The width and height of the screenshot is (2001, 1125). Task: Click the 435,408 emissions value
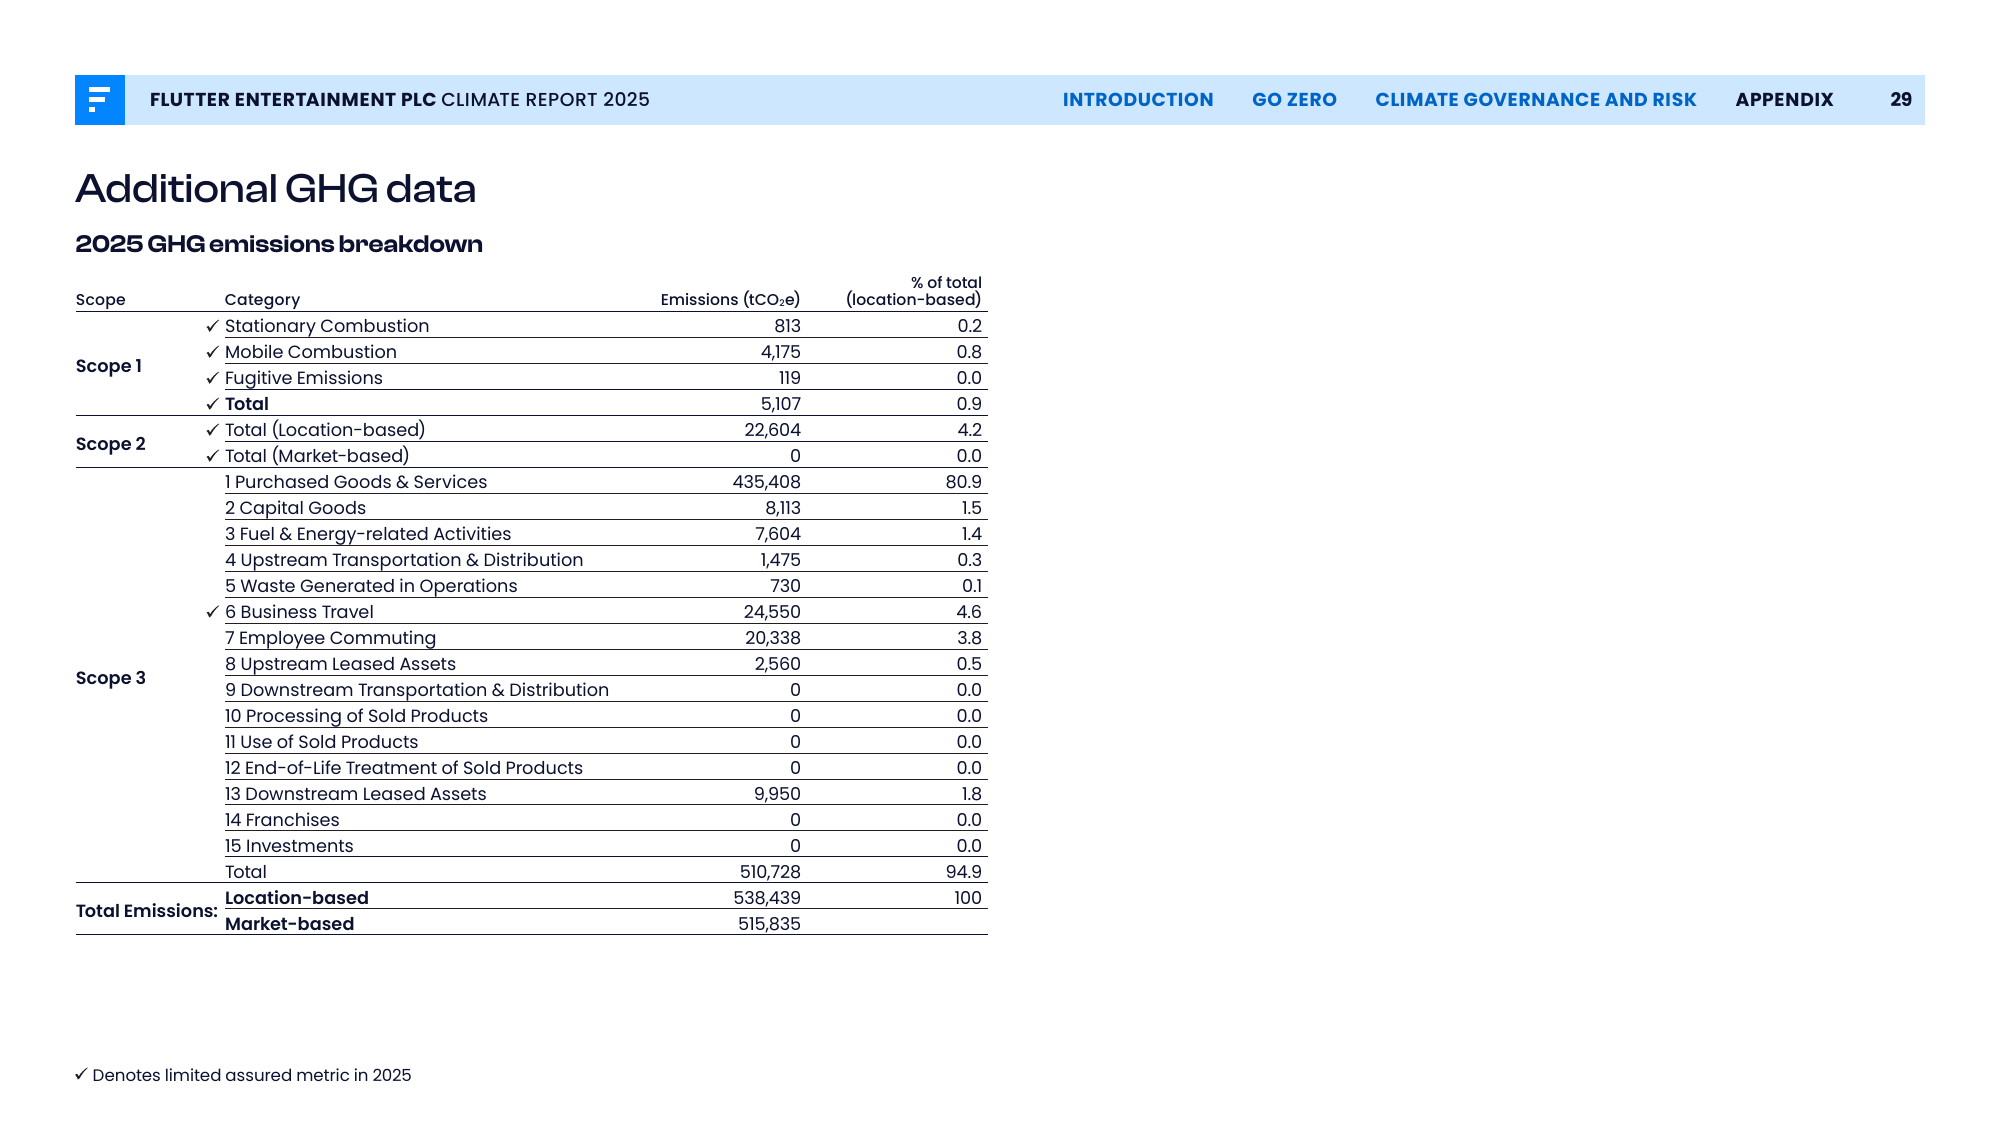coord(767,482)
